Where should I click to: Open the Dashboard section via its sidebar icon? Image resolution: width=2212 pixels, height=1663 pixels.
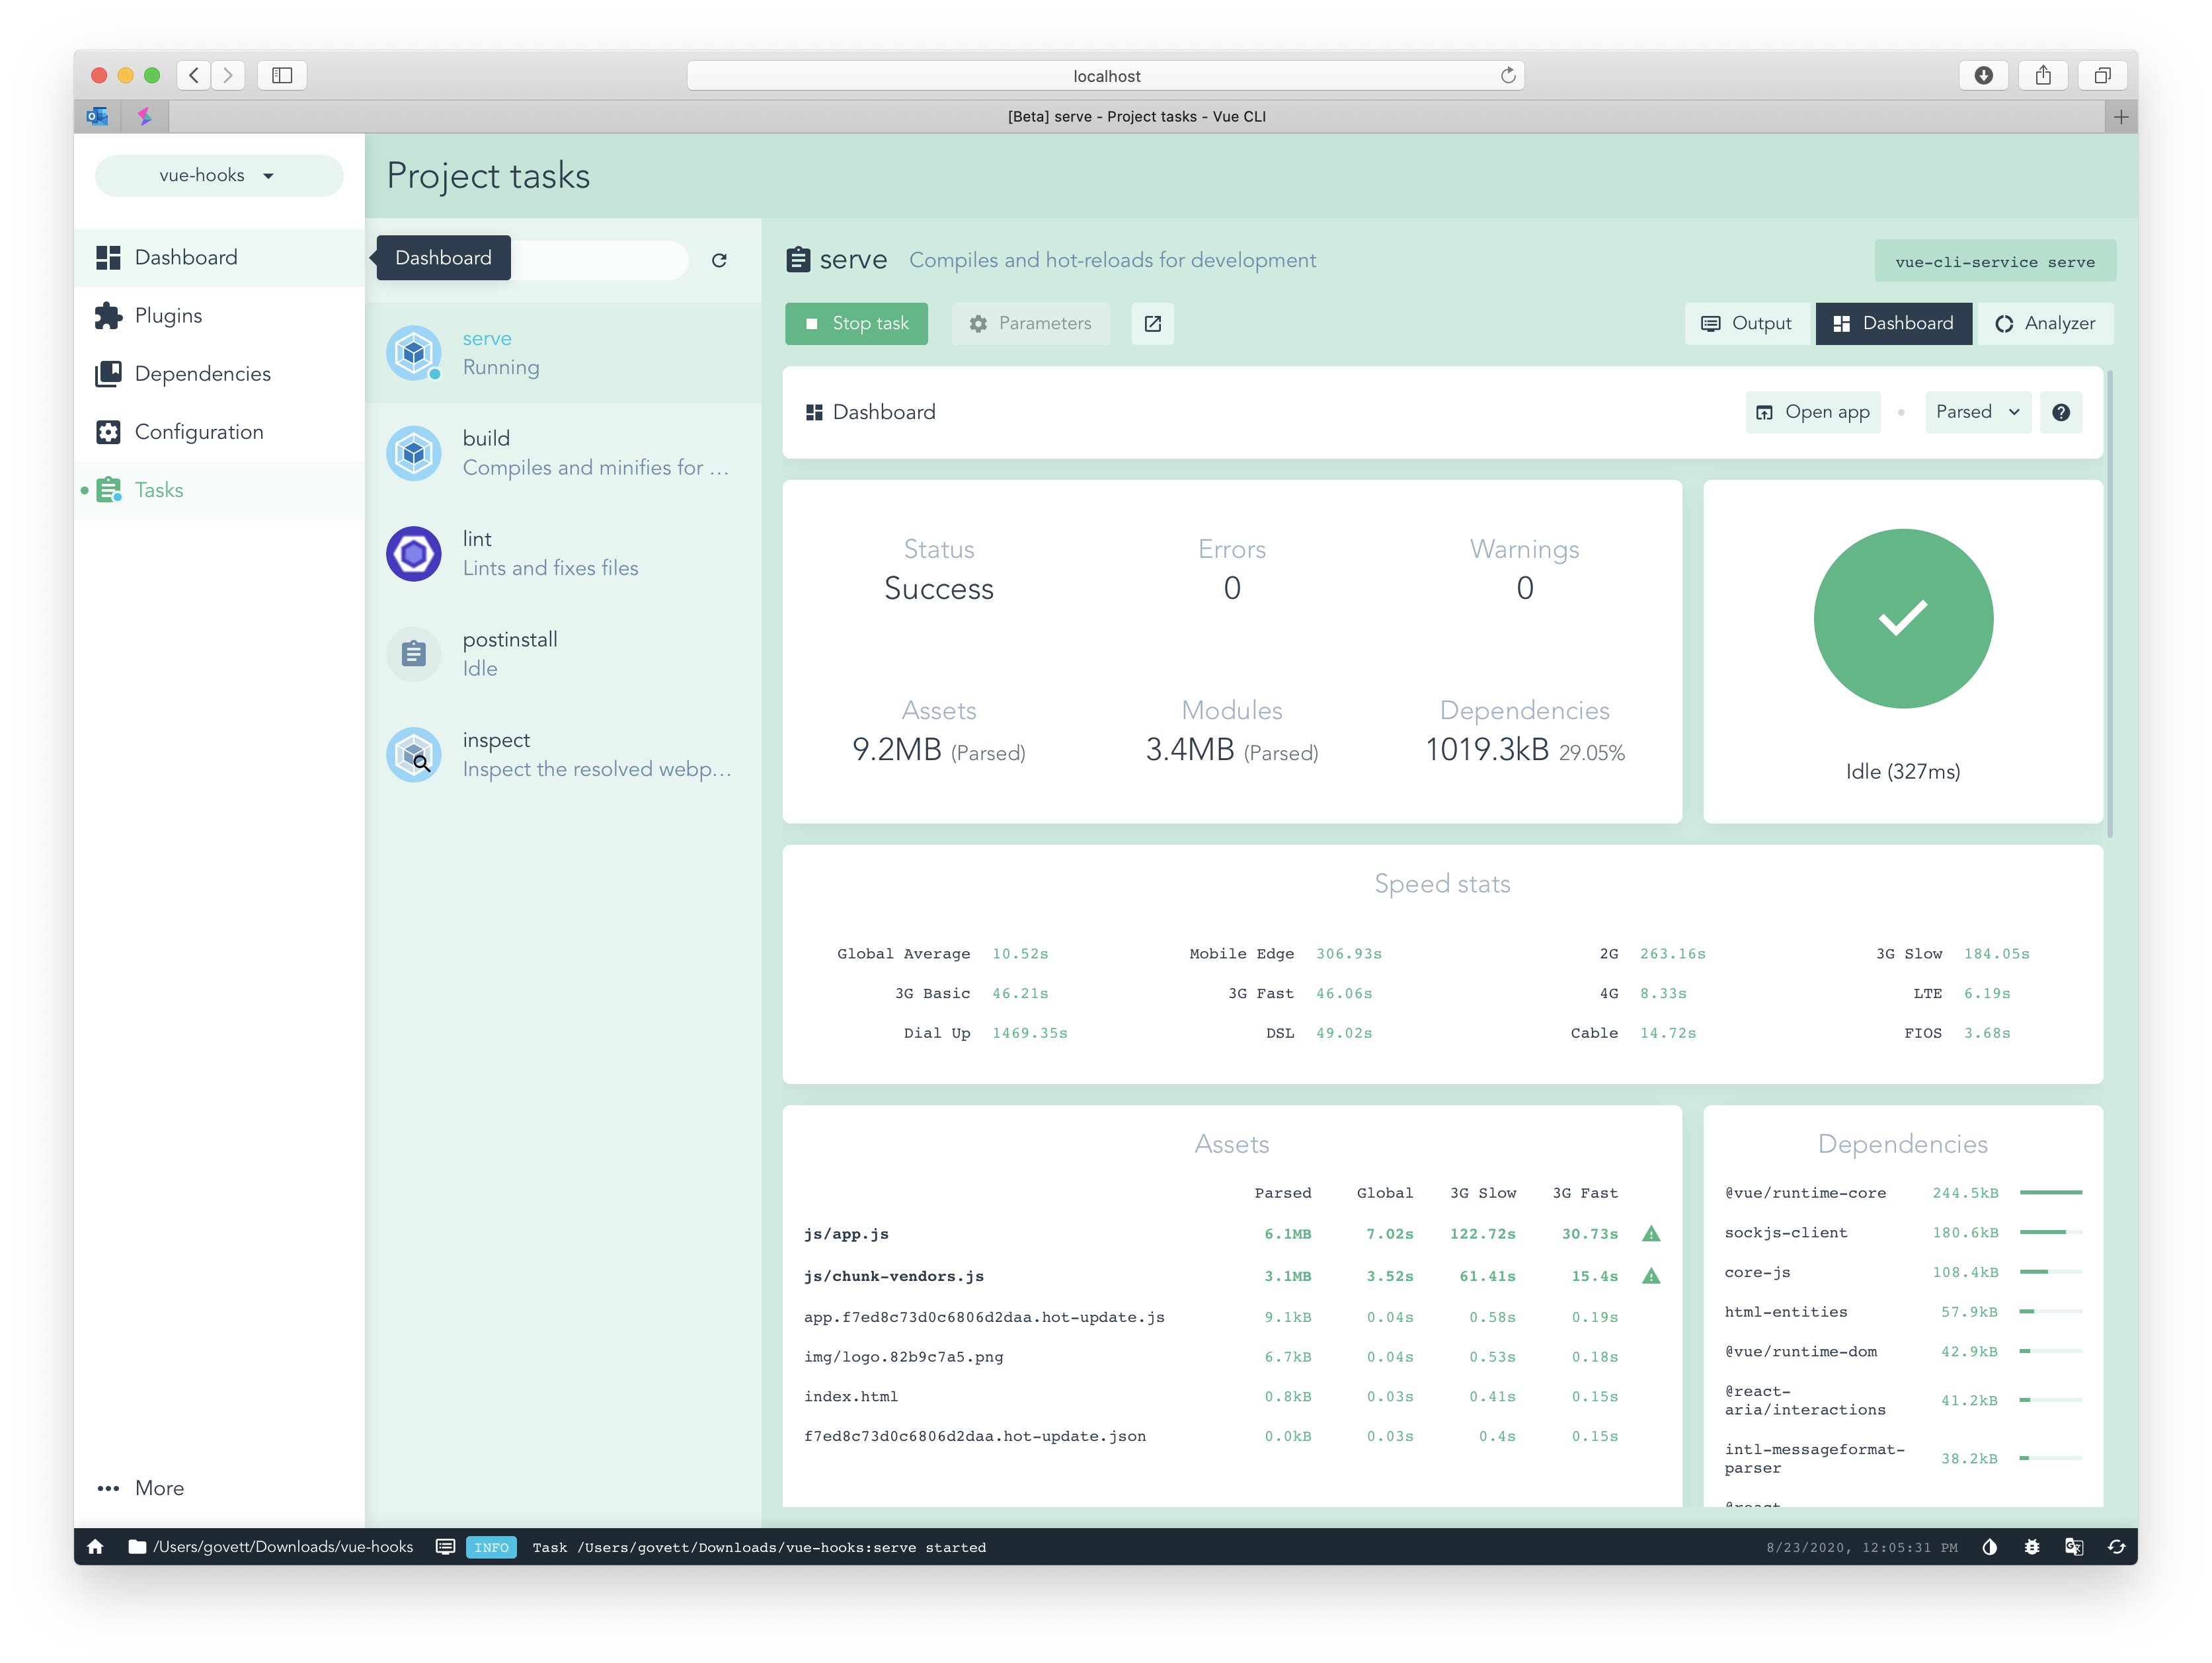(108, 257)
